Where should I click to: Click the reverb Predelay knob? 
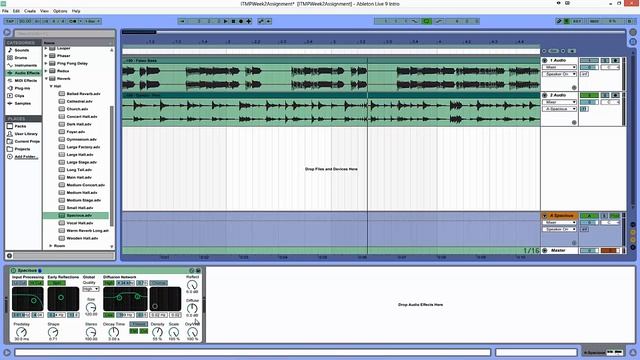point(21,333)
